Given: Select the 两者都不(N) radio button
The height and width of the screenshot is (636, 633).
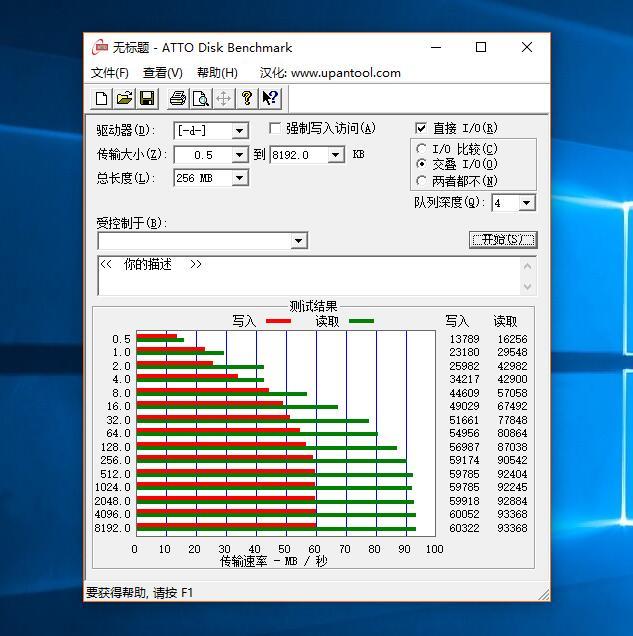Looking at the screenshot, I should click(421, 180).
